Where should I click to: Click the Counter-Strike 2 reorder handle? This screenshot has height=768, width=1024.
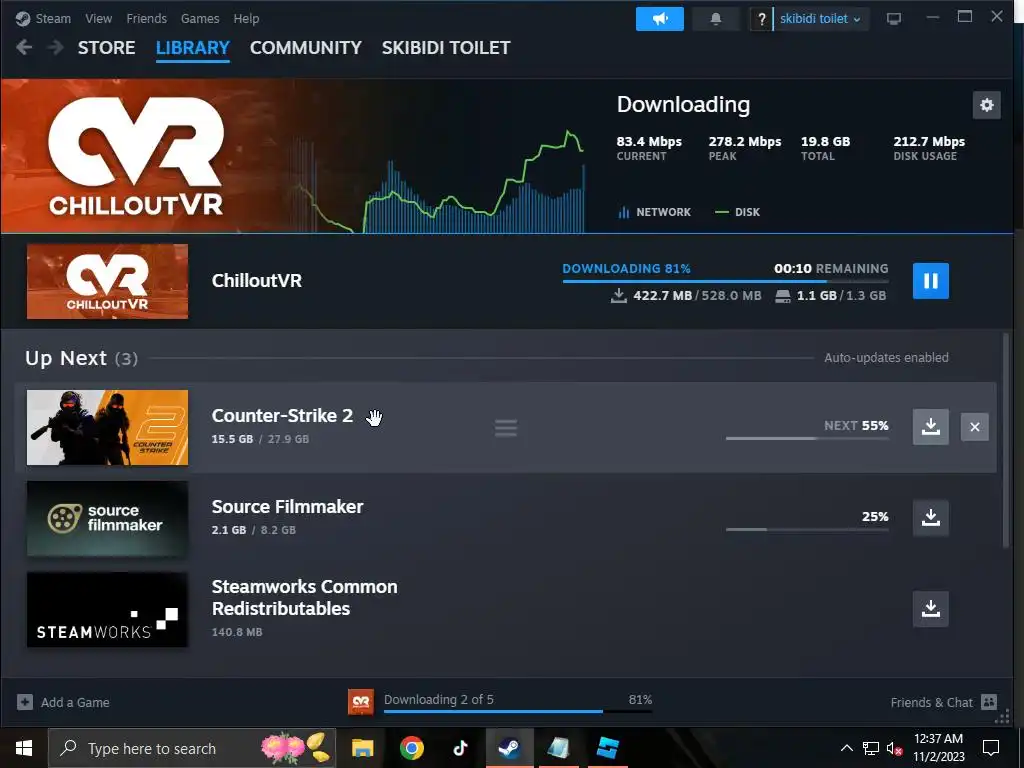pyautogui.click(x=505, y=428)
